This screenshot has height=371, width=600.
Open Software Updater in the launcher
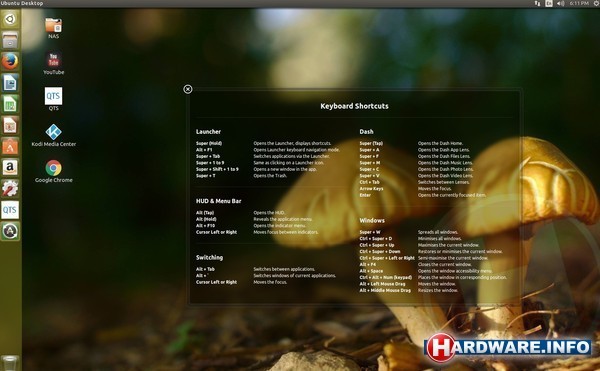[x=10, y=231]
